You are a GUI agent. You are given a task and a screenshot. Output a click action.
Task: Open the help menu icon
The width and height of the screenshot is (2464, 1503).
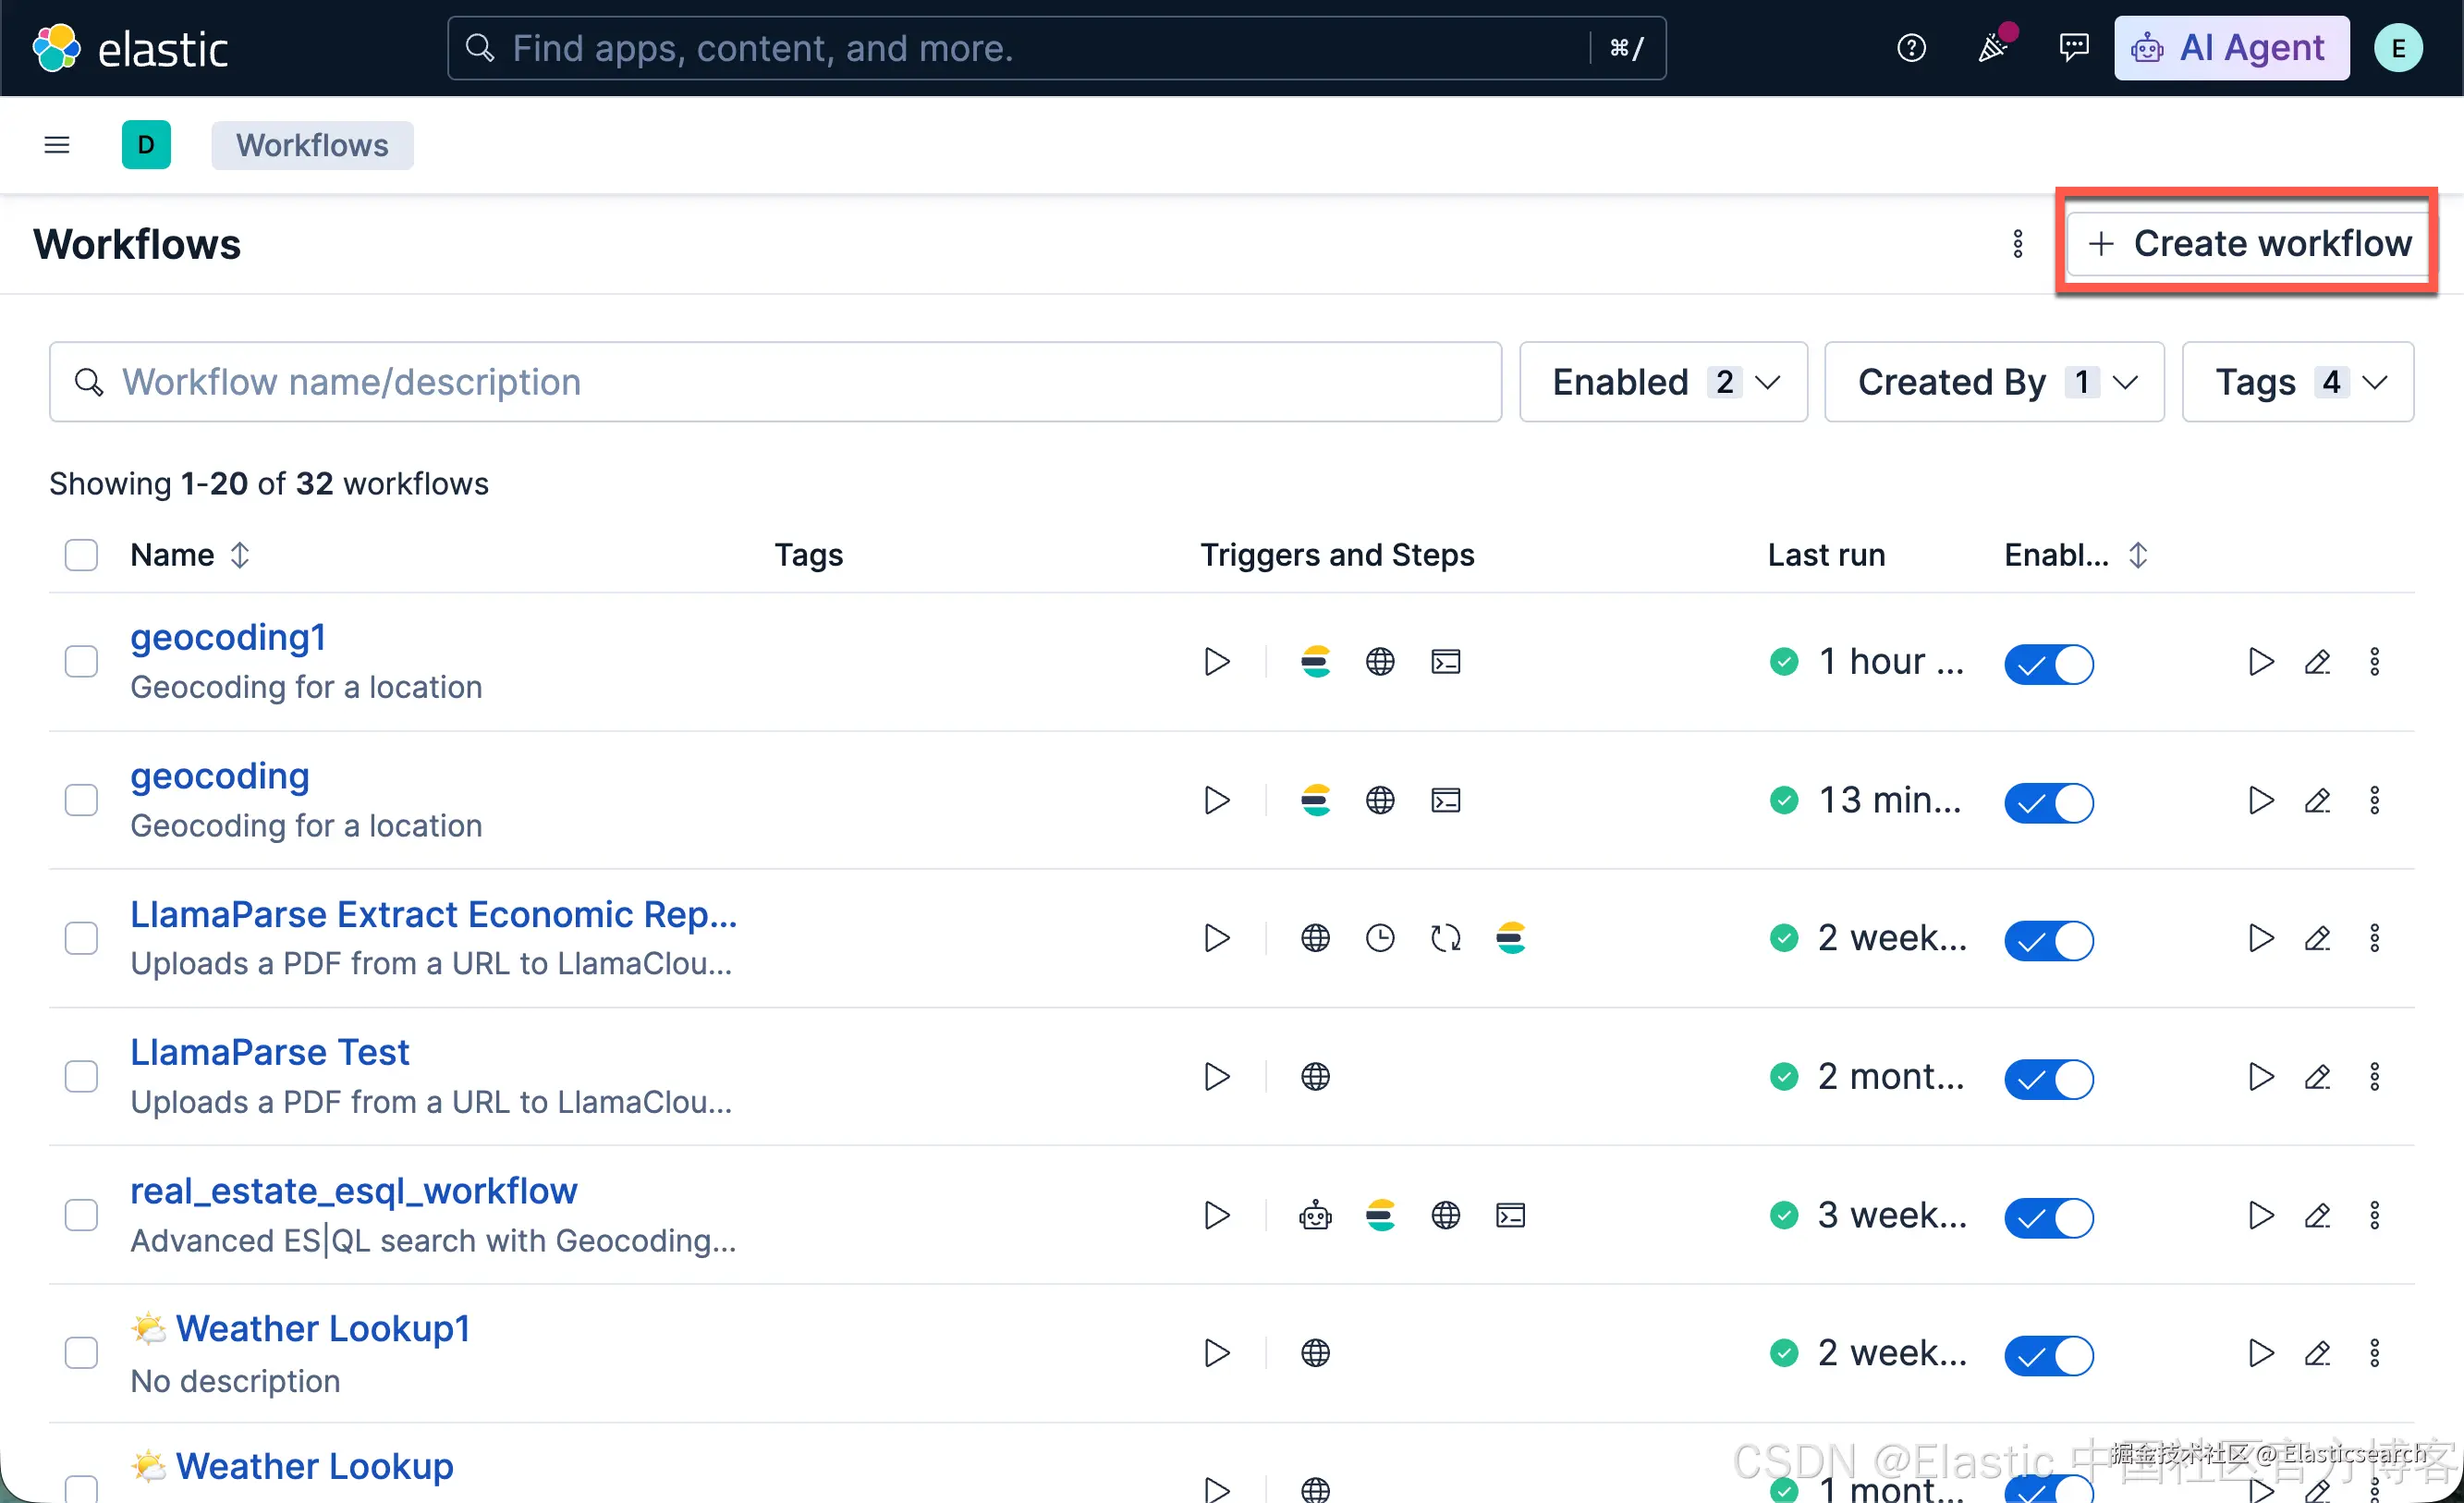[x=1911, y=48]
